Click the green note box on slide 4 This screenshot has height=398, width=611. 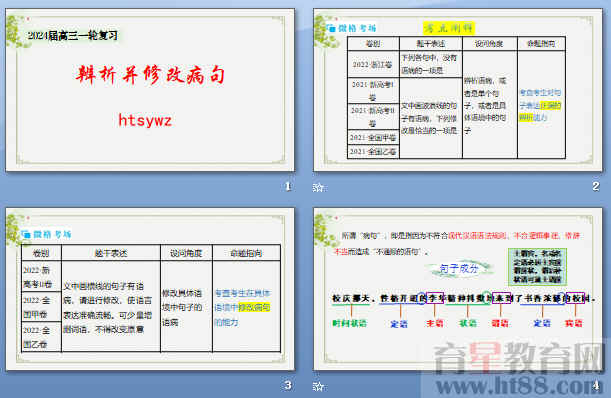537,266
